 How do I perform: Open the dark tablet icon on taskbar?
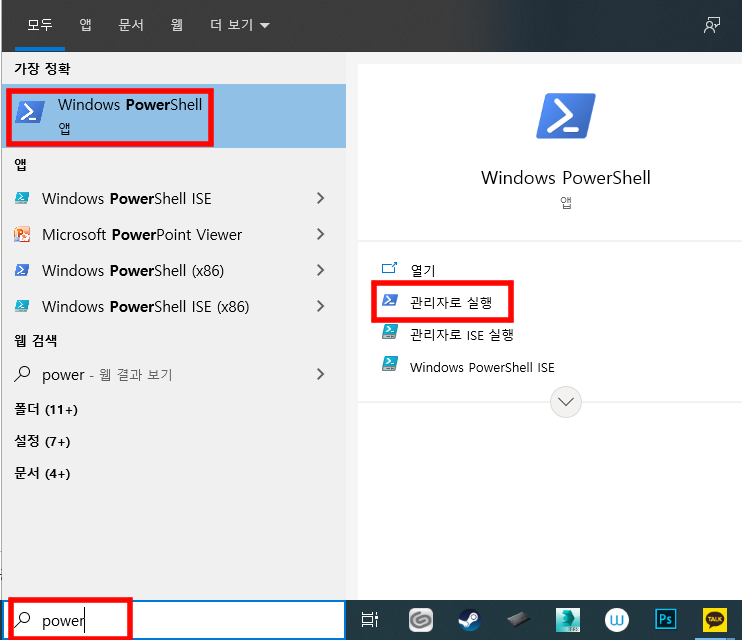point(518,619)
